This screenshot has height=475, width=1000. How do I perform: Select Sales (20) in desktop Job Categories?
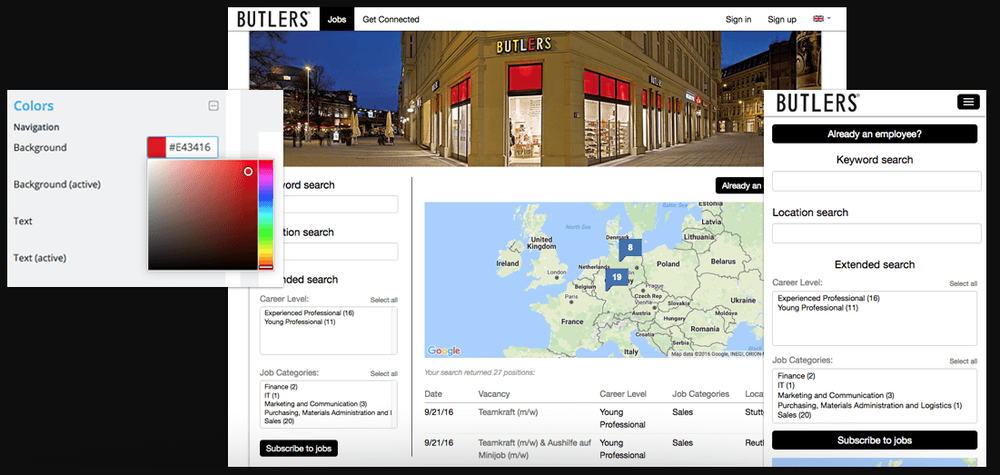[279, 421]
